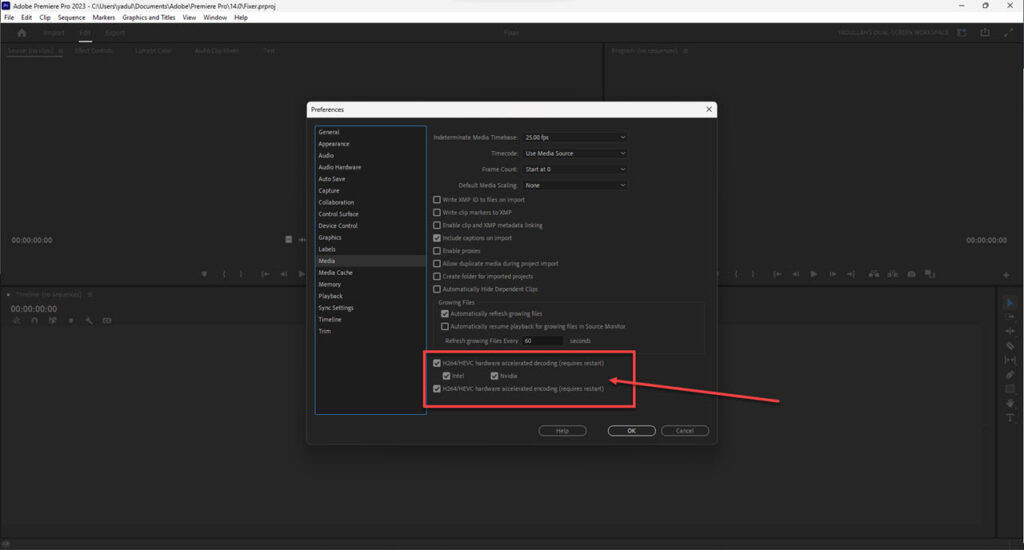Open the Default Media Scaling dropdown
The width and height of the screenshot is (1024, 550).
(x=575, y=186)
